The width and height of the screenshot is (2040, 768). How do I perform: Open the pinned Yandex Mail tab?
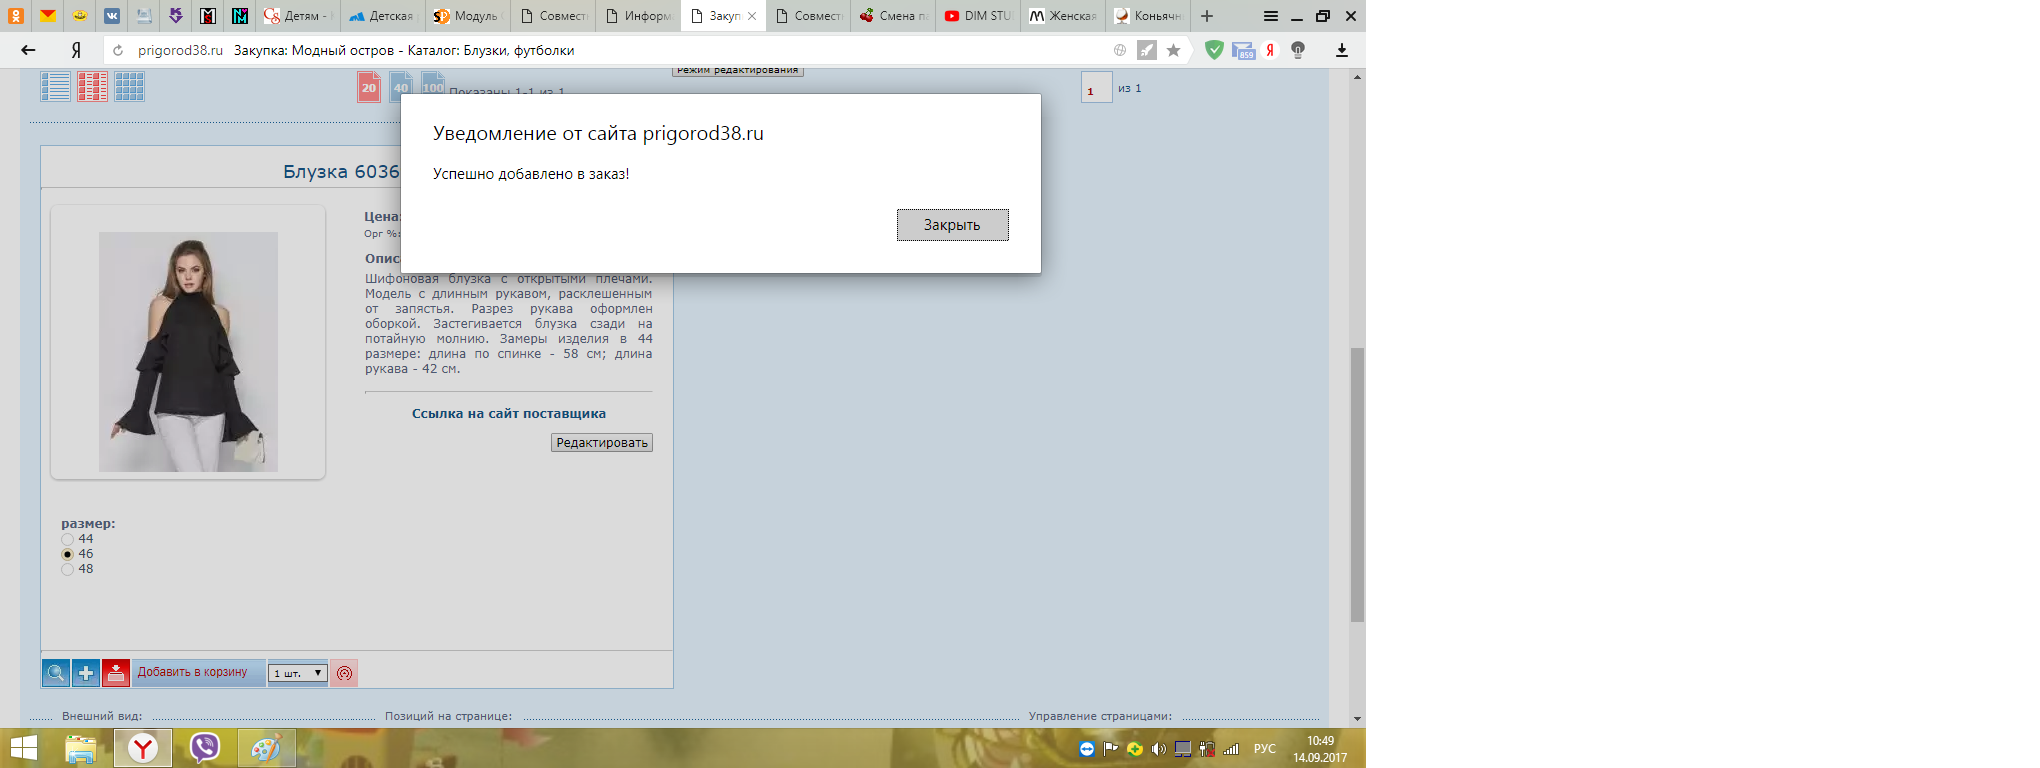tap(48, 15)
